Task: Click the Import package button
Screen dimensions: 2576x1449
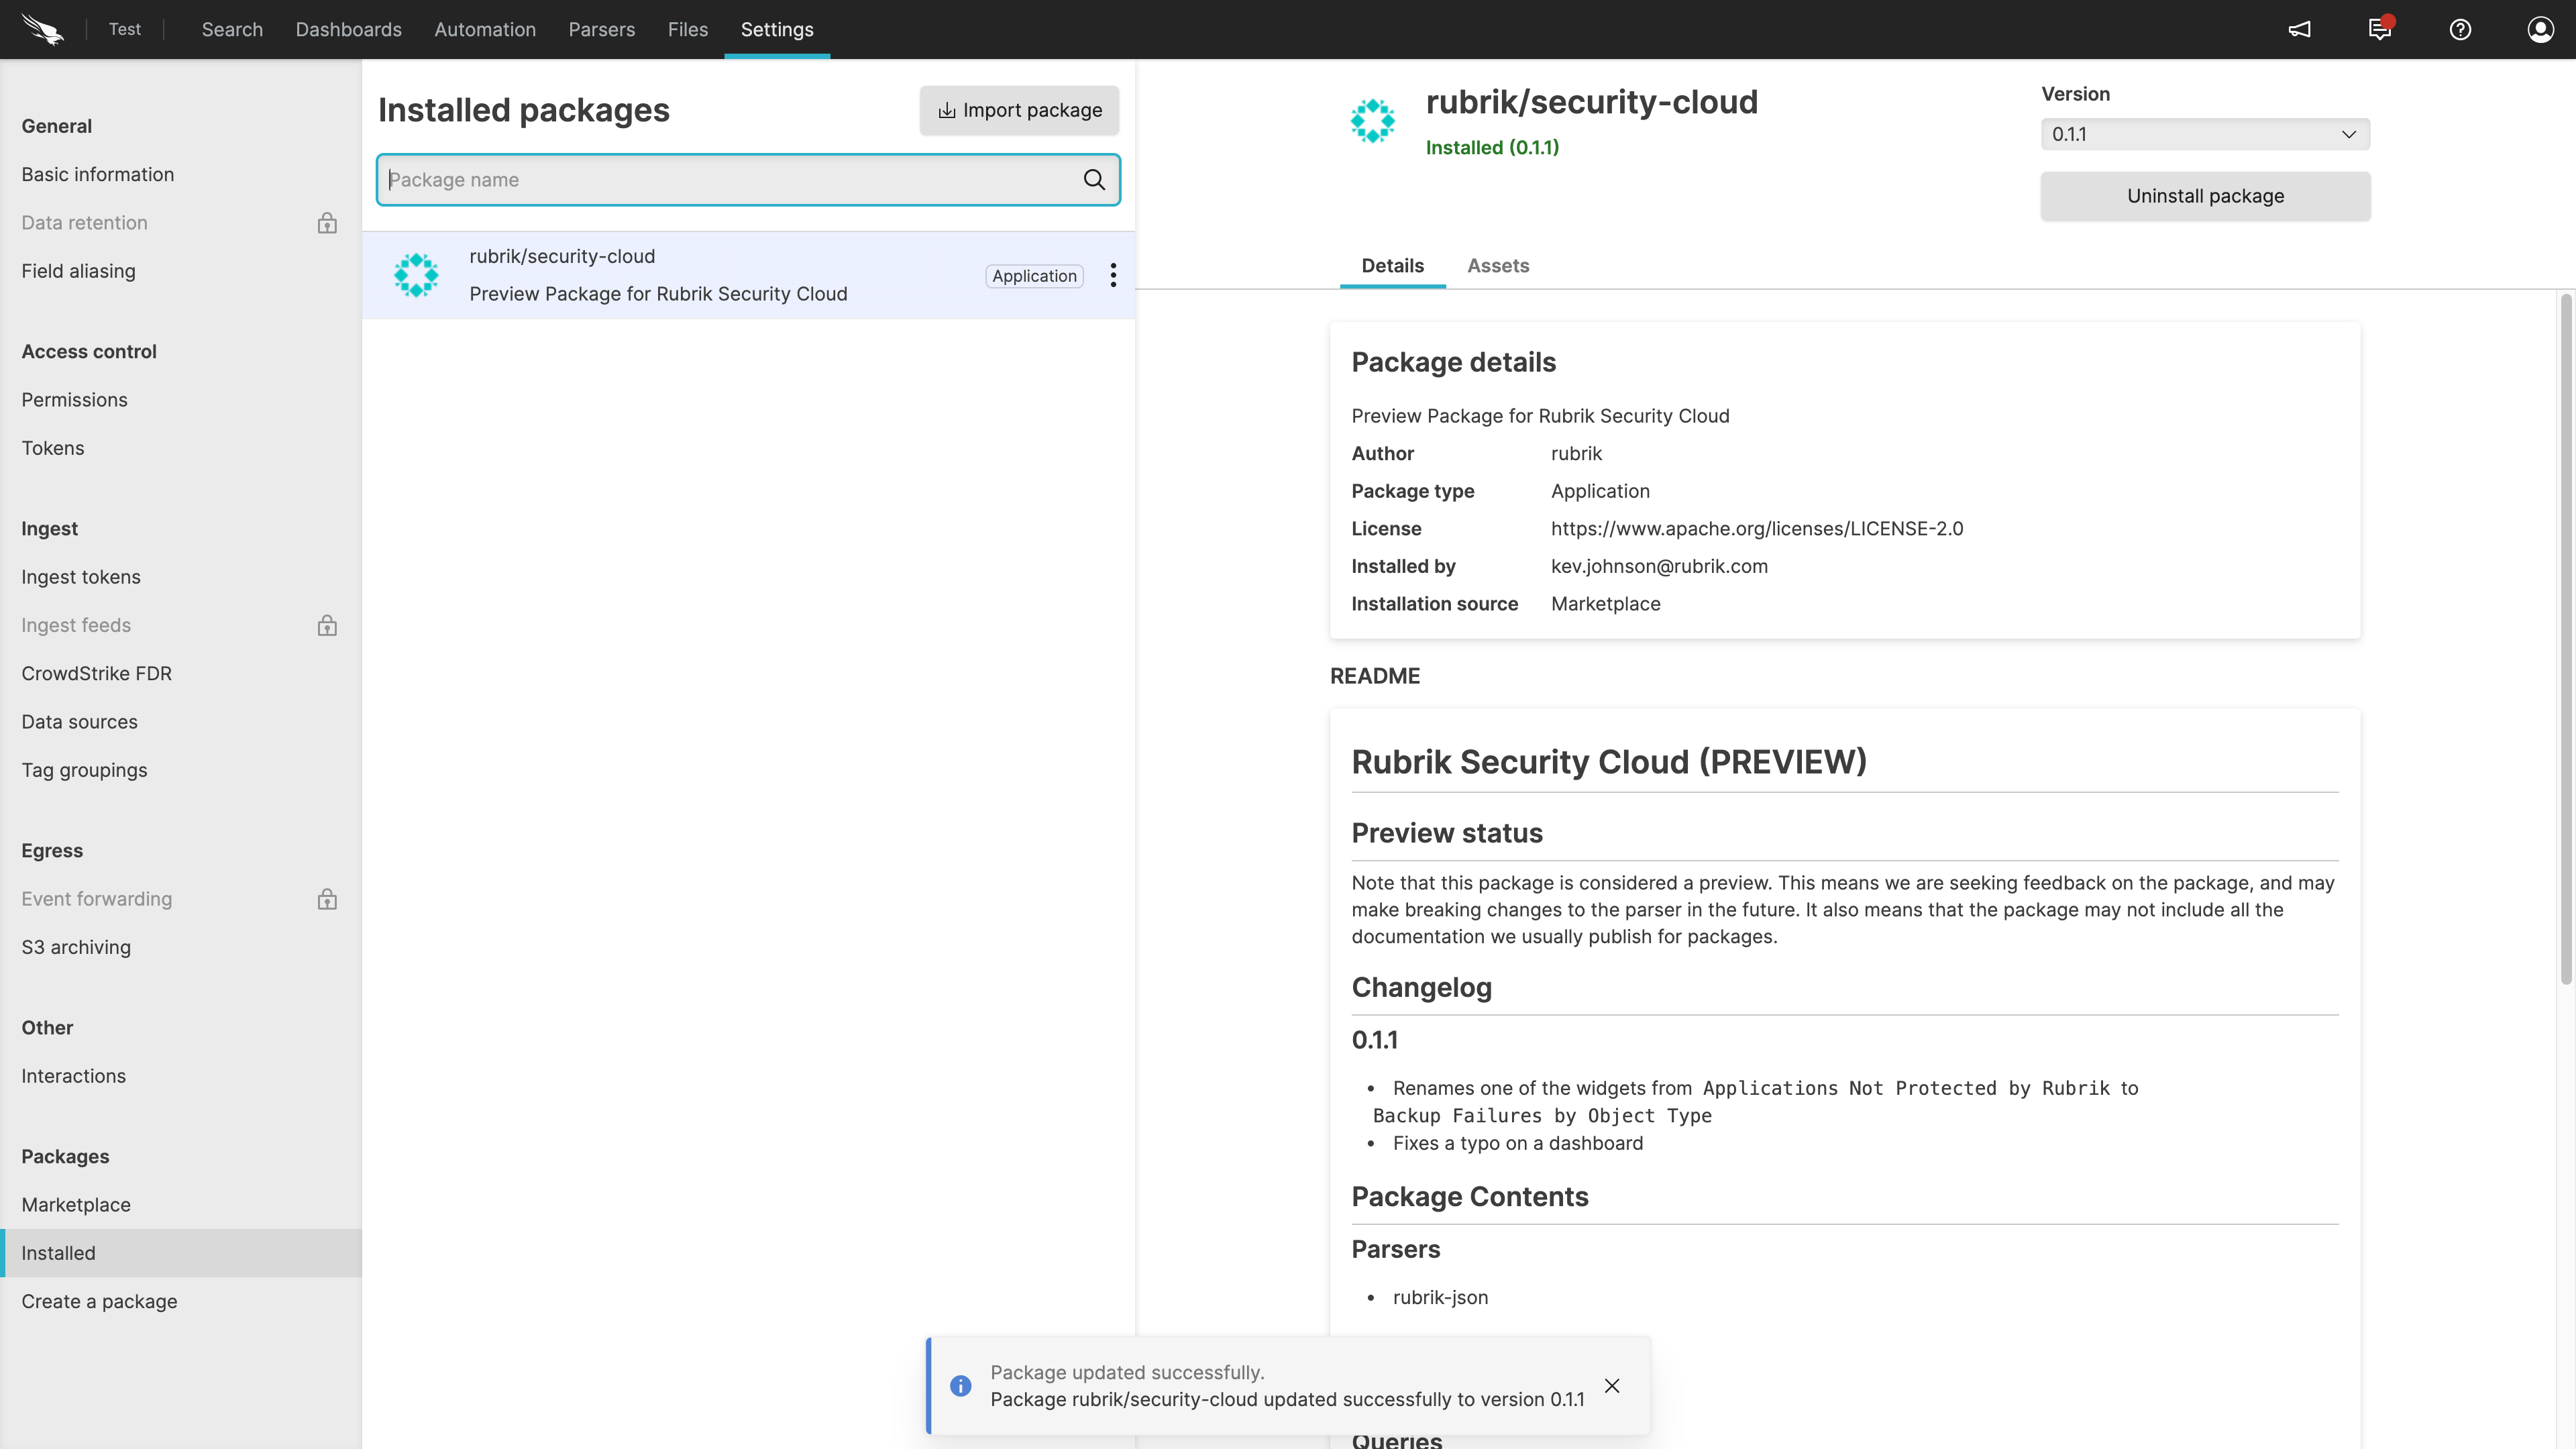Action: [x=1019, y=110]
